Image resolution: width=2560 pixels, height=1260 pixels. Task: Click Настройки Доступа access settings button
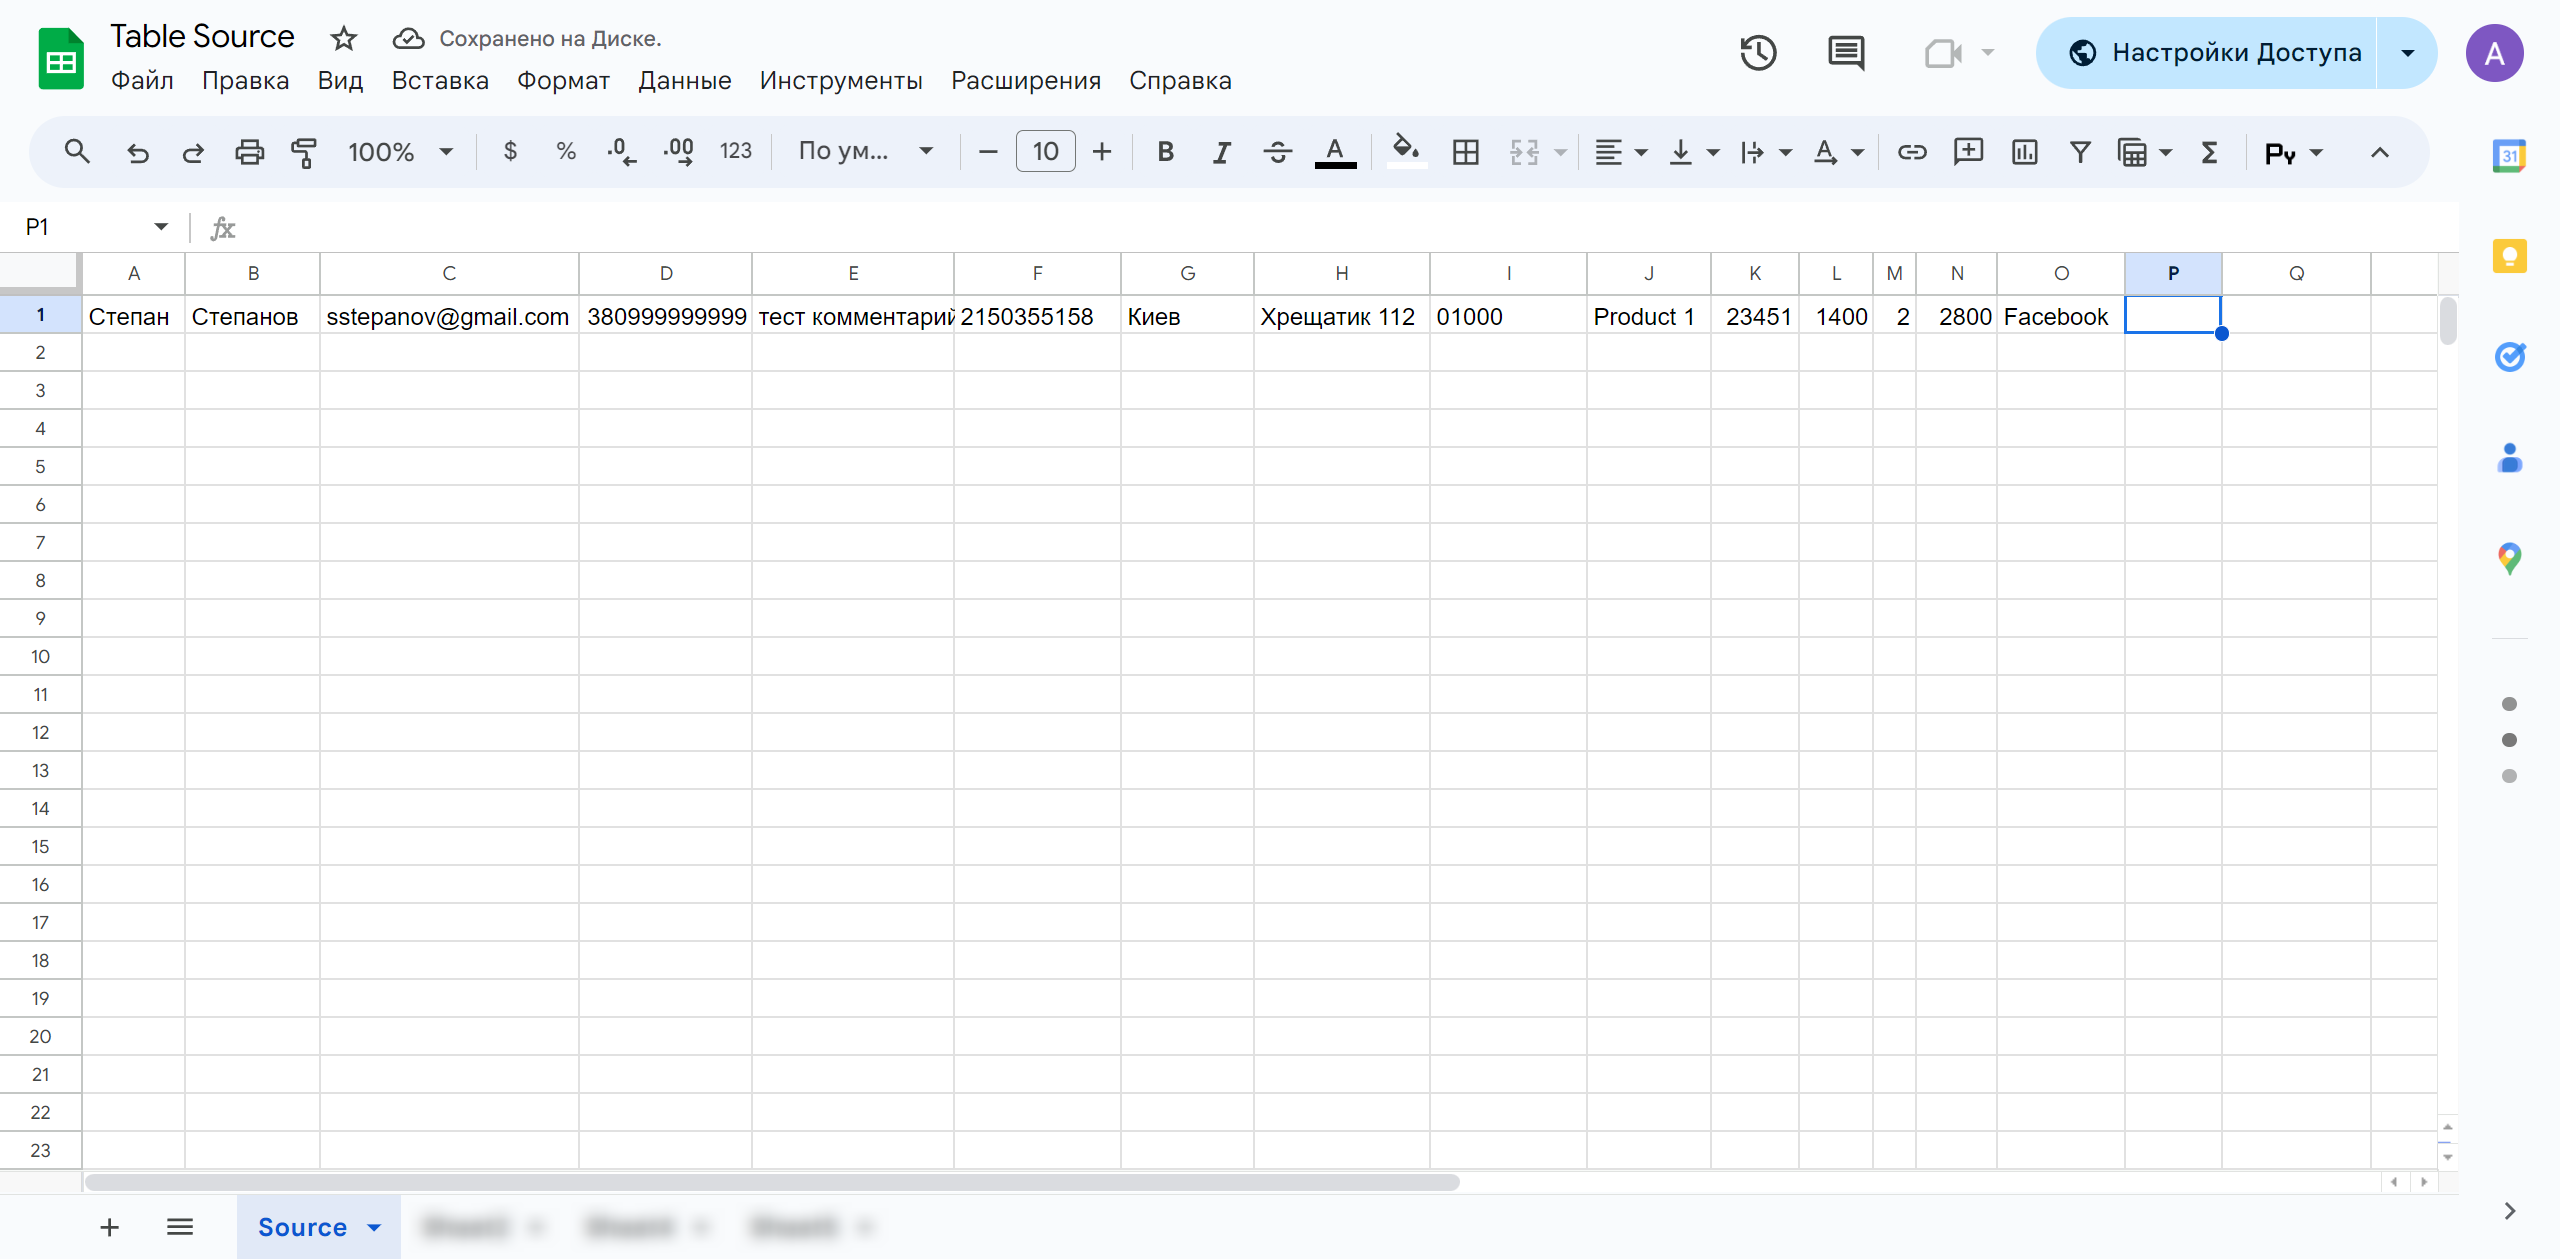[x=2238, y=52]
